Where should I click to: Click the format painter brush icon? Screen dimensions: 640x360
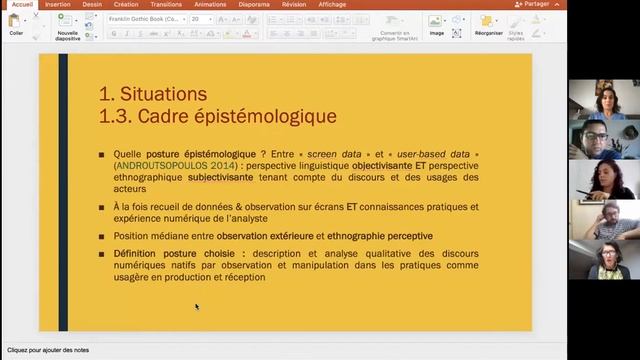tap(36, 37)
